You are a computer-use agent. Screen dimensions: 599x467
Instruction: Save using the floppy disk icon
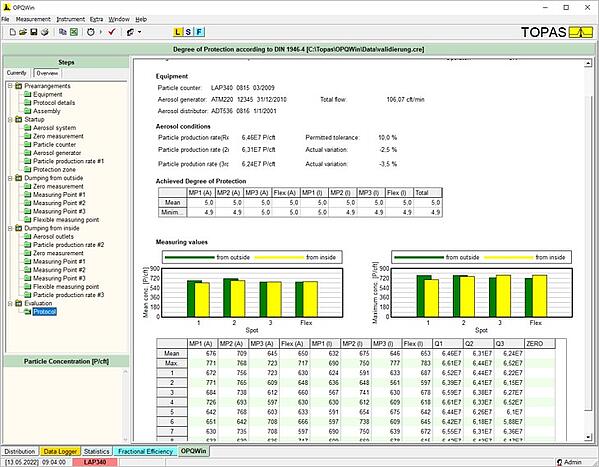tap(34, 32)
